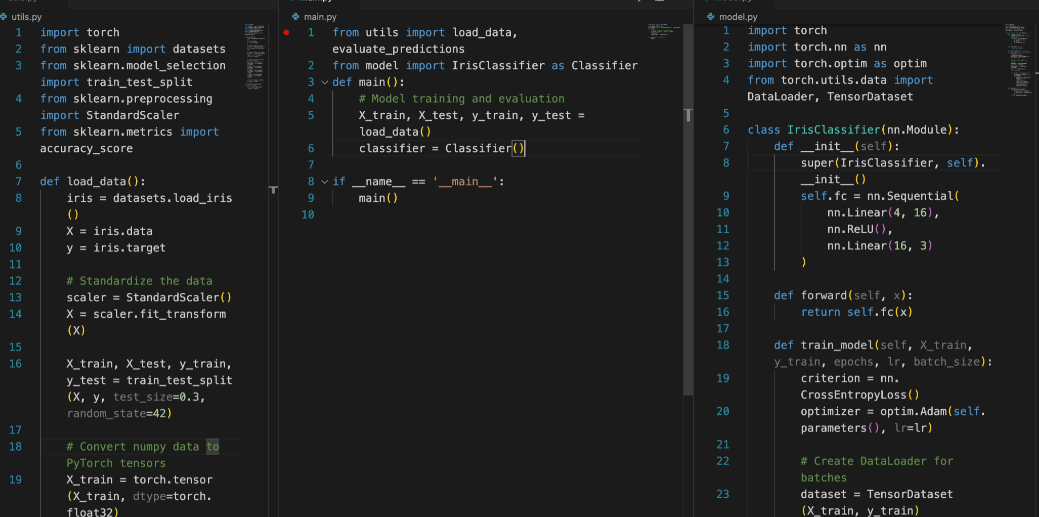Viewport: 1039px width, 517px height.
Task: Click 'load_data()' call on main.py line 5
Action: [395, 132]
